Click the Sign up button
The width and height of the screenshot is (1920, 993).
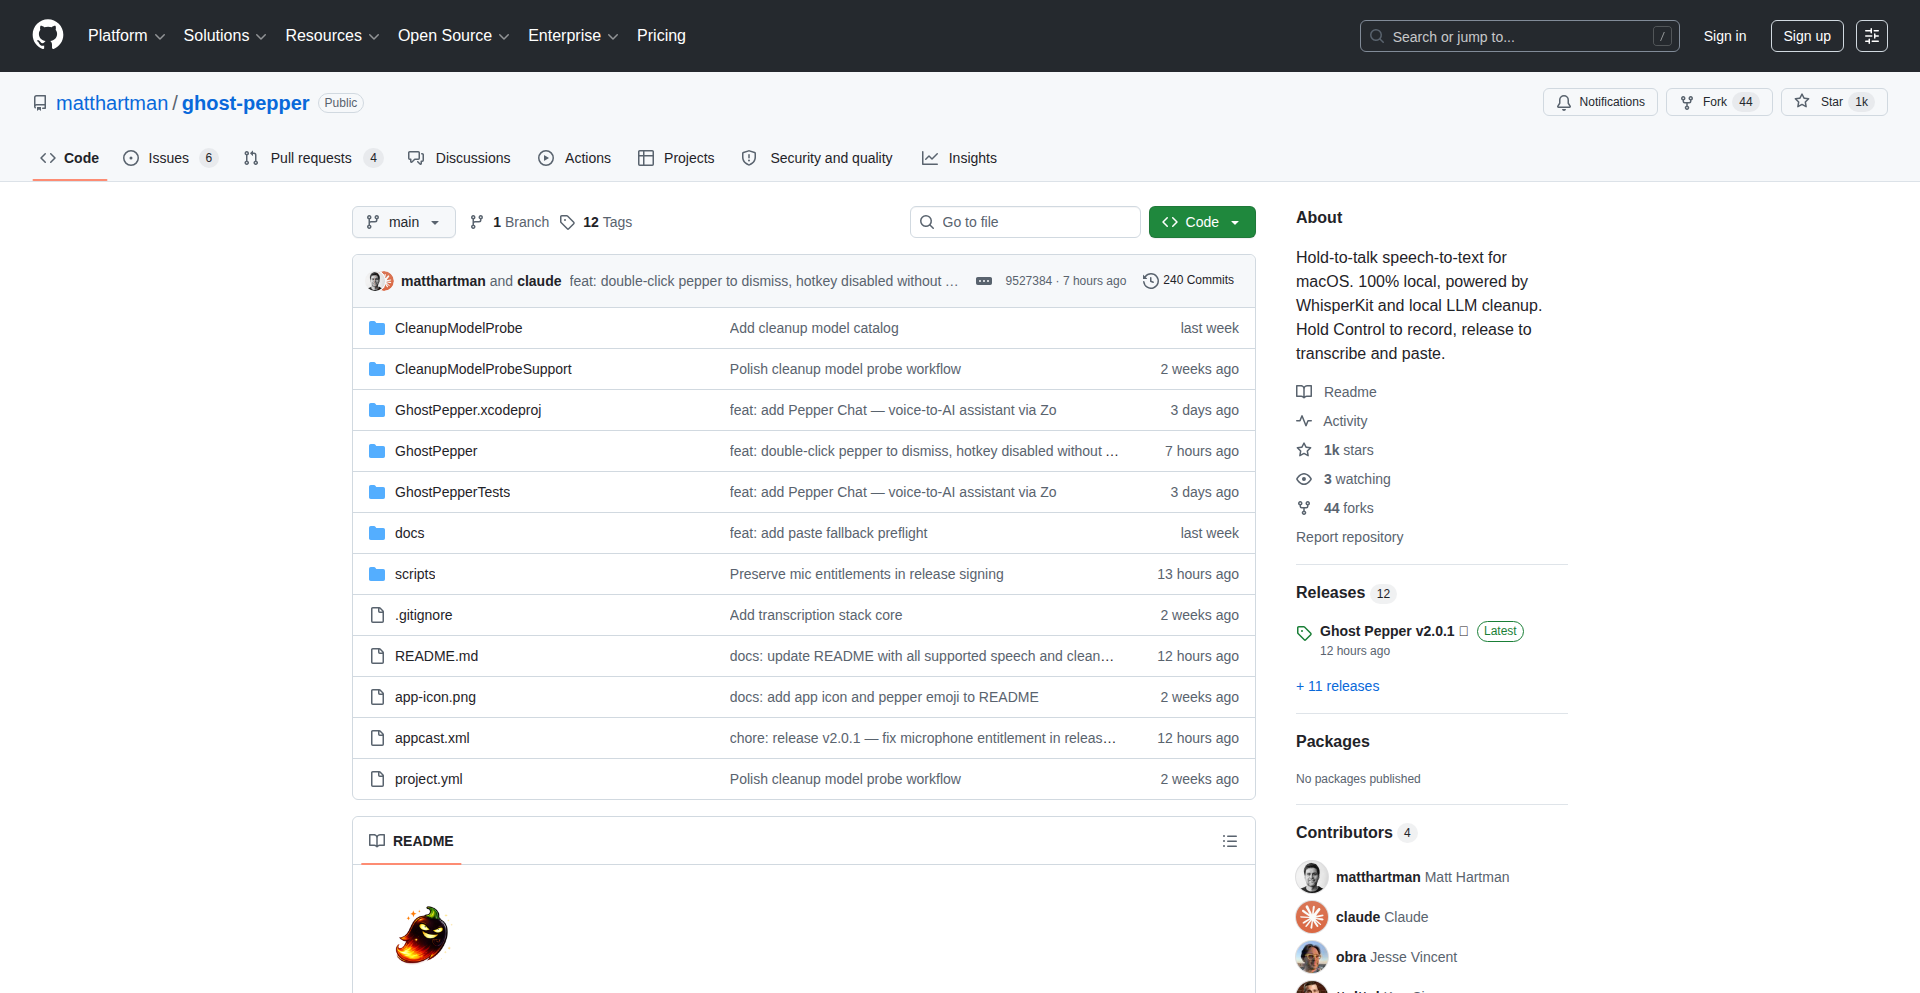coord(1806,36)
